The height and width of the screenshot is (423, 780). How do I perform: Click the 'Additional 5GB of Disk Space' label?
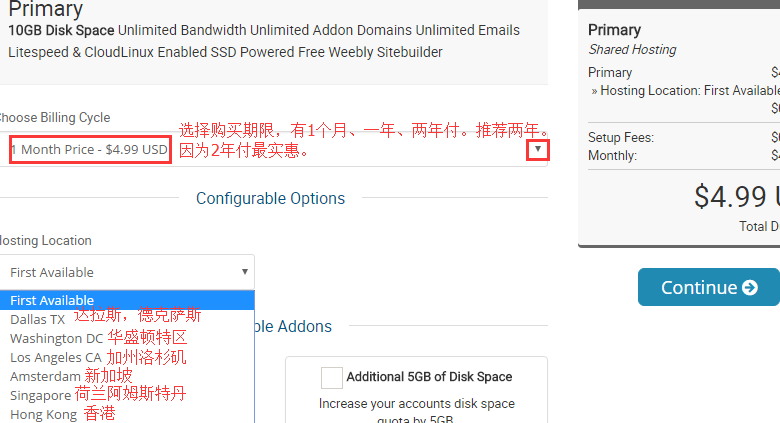(429, 377)
